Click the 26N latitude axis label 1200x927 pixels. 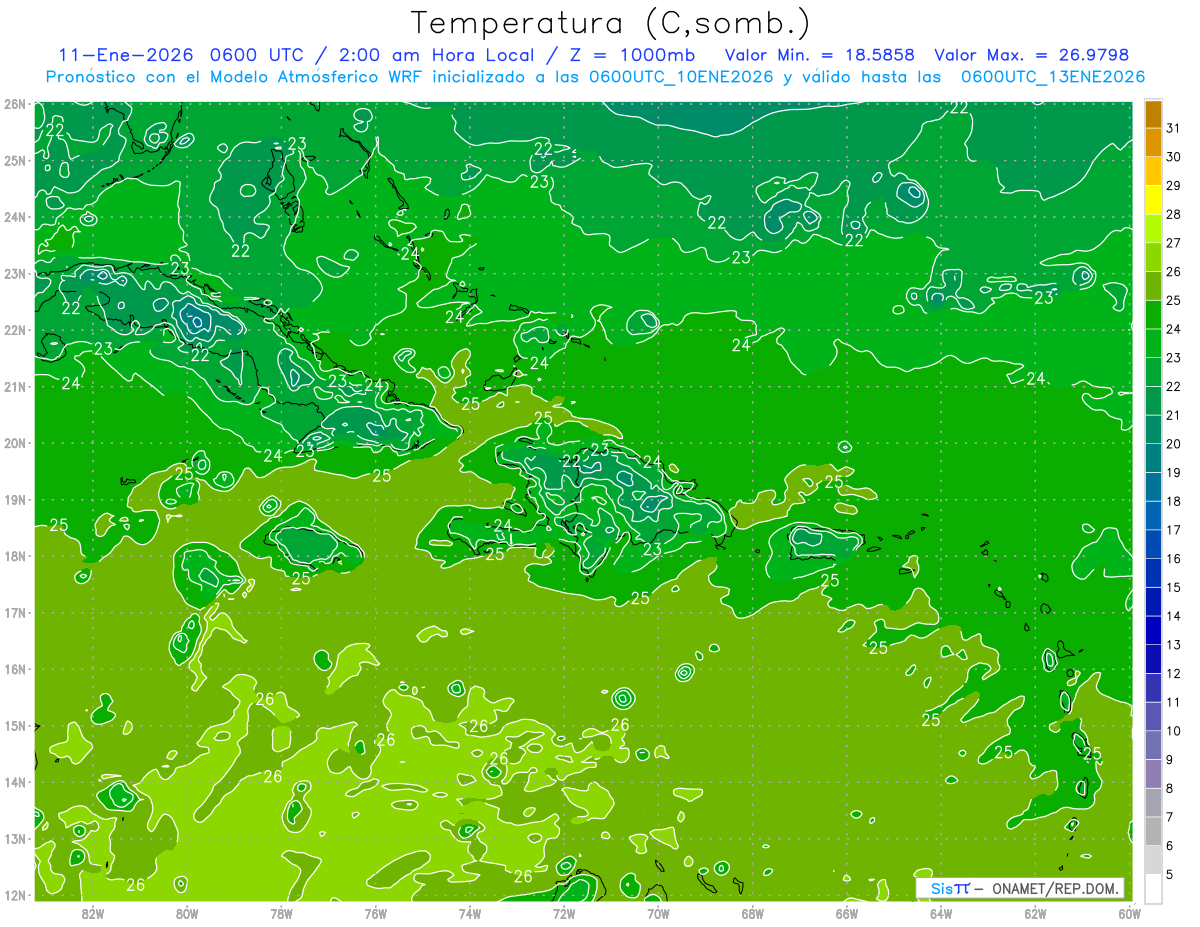(x=14, y=104)
